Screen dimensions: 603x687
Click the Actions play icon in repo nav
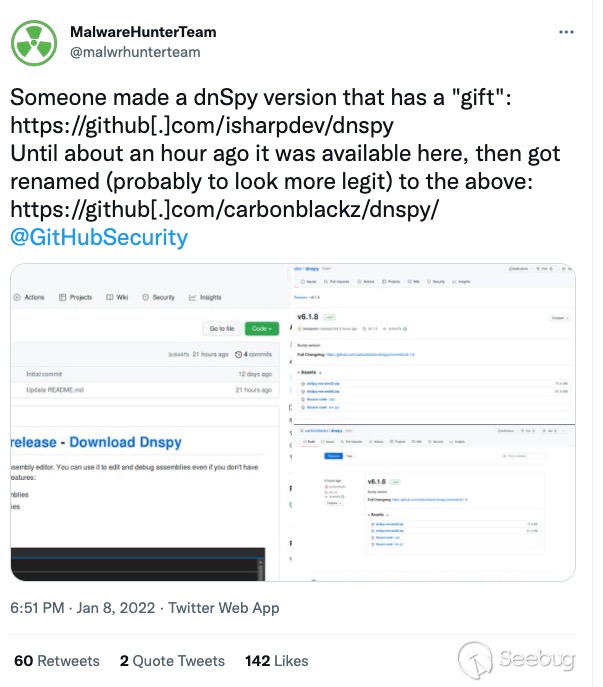[17, 297]
